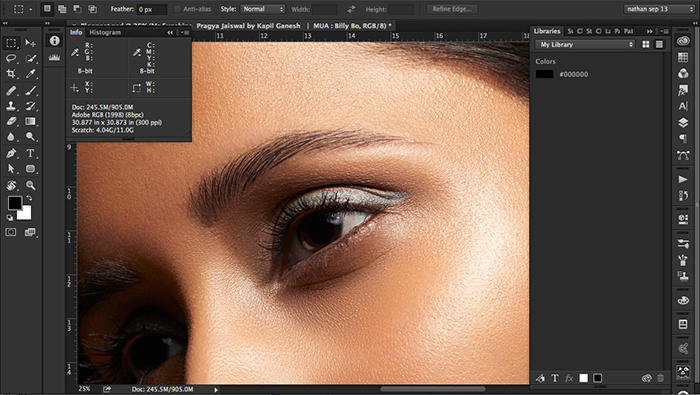
Task: Select the Clone Stamp tool
Action: coord(11,106)
